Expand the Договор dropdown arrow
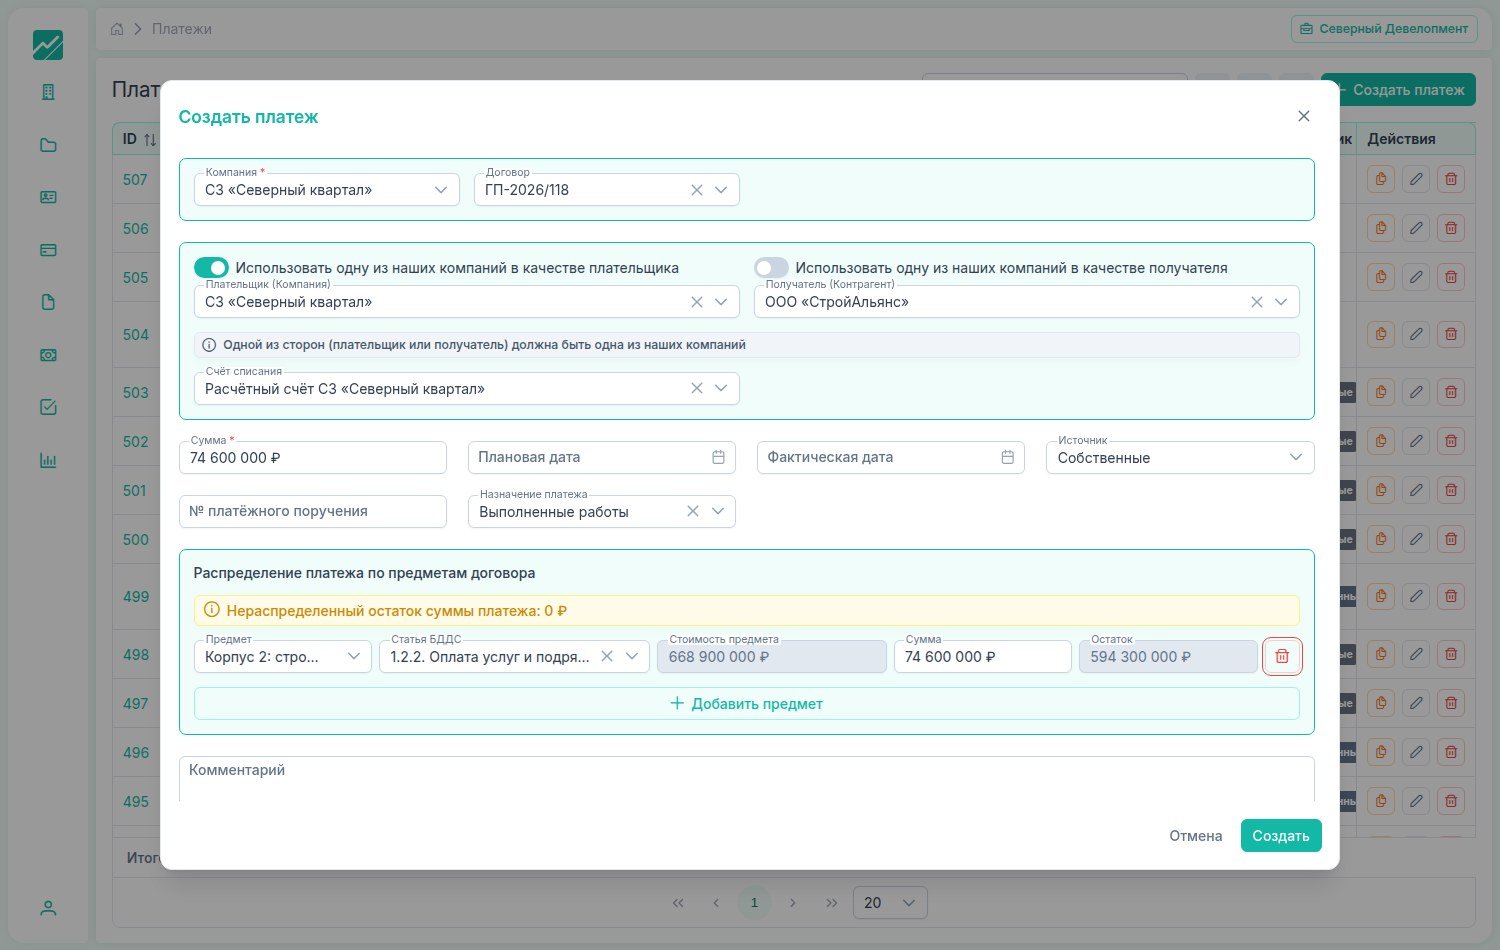This screenshot has width=1500, height=950. point(721,190)
